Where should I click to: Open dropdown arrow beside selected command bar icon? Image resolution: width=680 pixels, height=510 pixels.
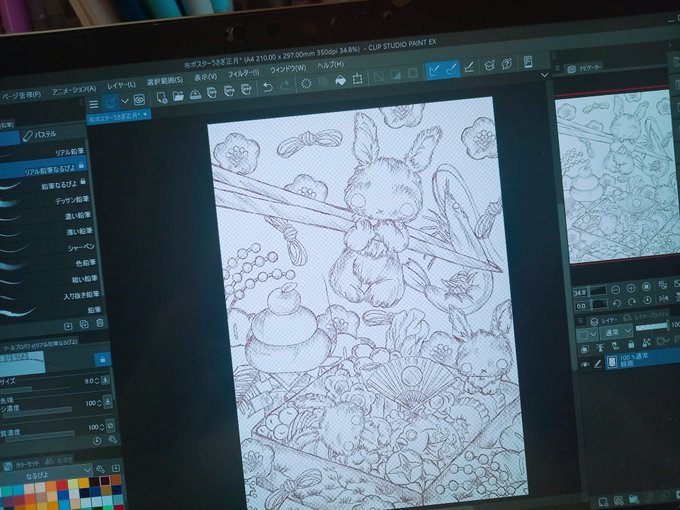[124, 101]
